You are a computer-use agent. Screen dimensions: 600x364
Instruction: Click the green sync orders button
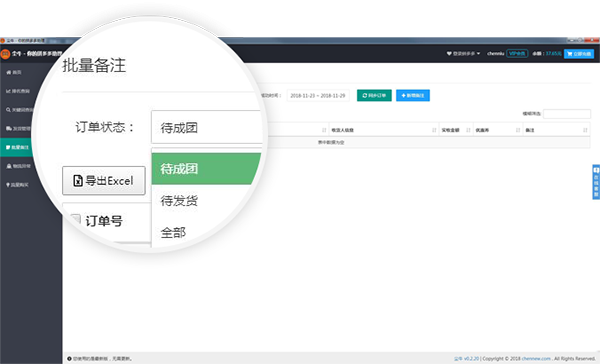click(374, 96)
